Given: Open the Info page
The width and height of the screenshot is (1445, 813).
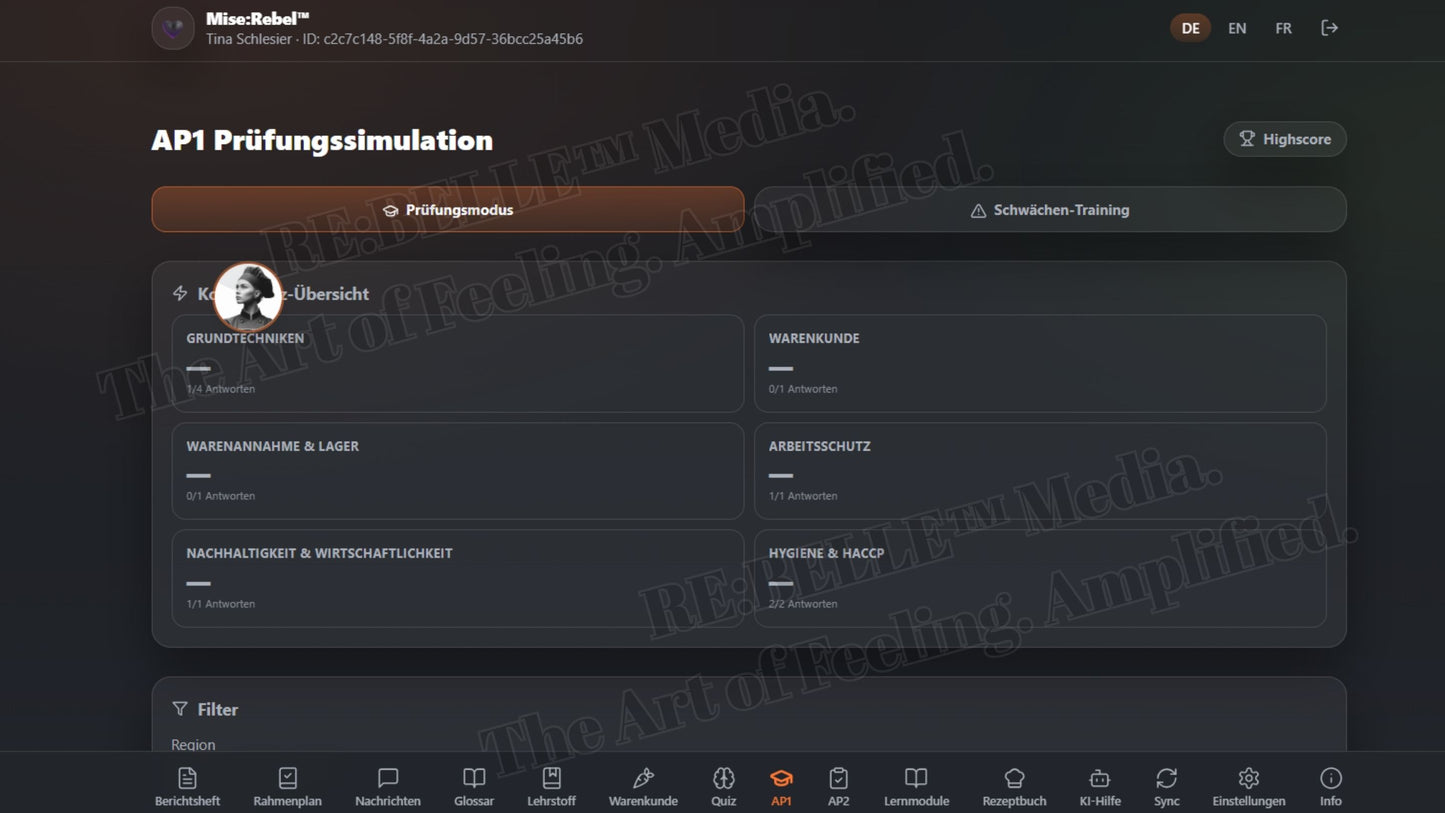Looking at the screenshot, I should (1331, 787).
